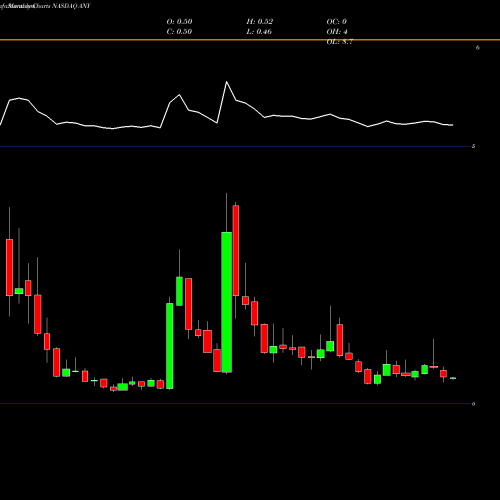Click the OH: 4 readout
Screen dimensions: 500x500
337,32
